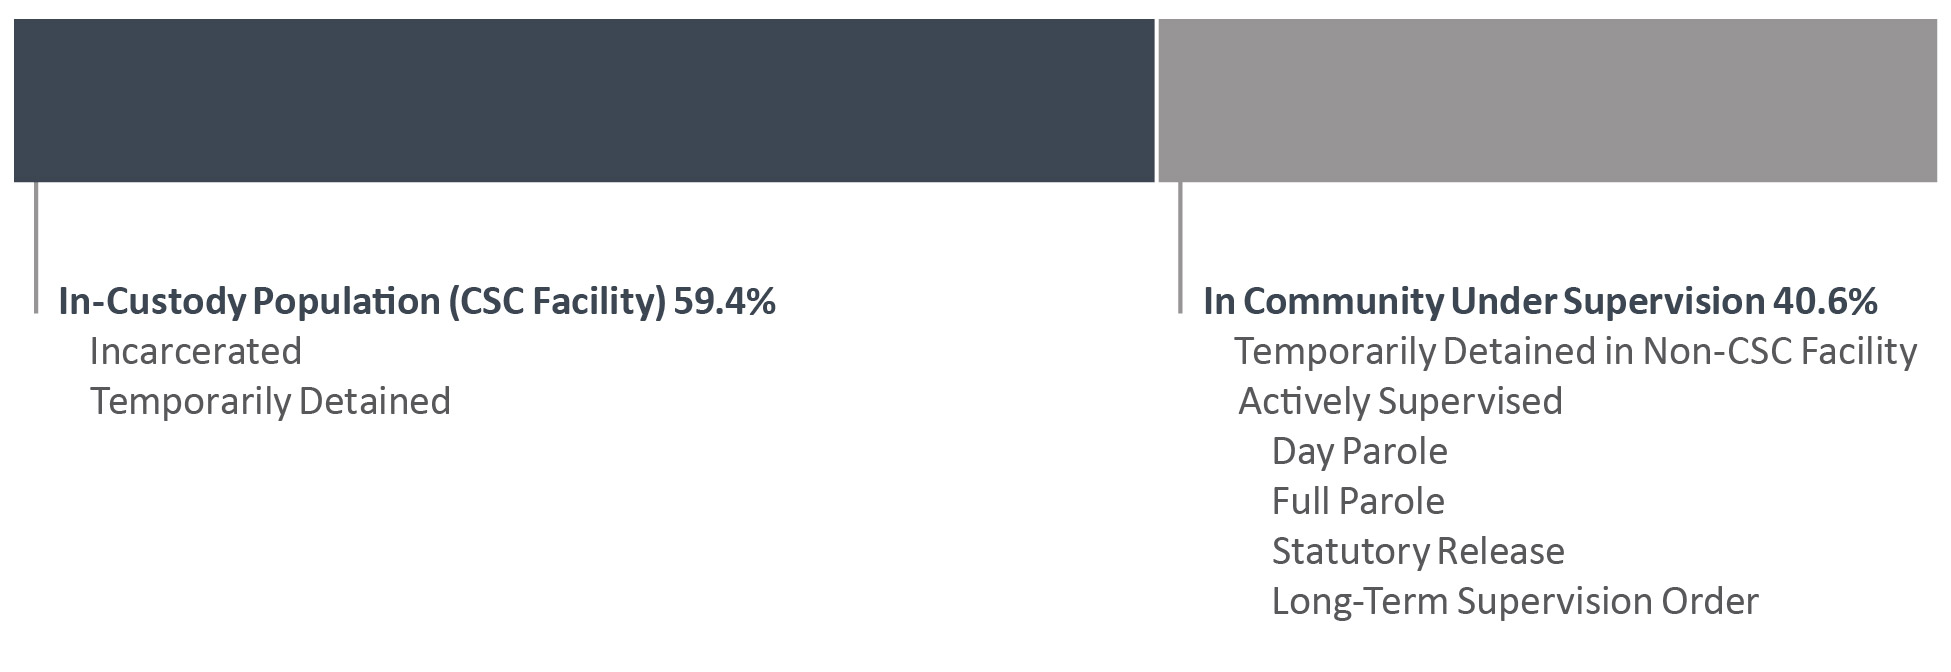Select the Incarcerated list item
Screen dimensions: 1951x672
196,351
